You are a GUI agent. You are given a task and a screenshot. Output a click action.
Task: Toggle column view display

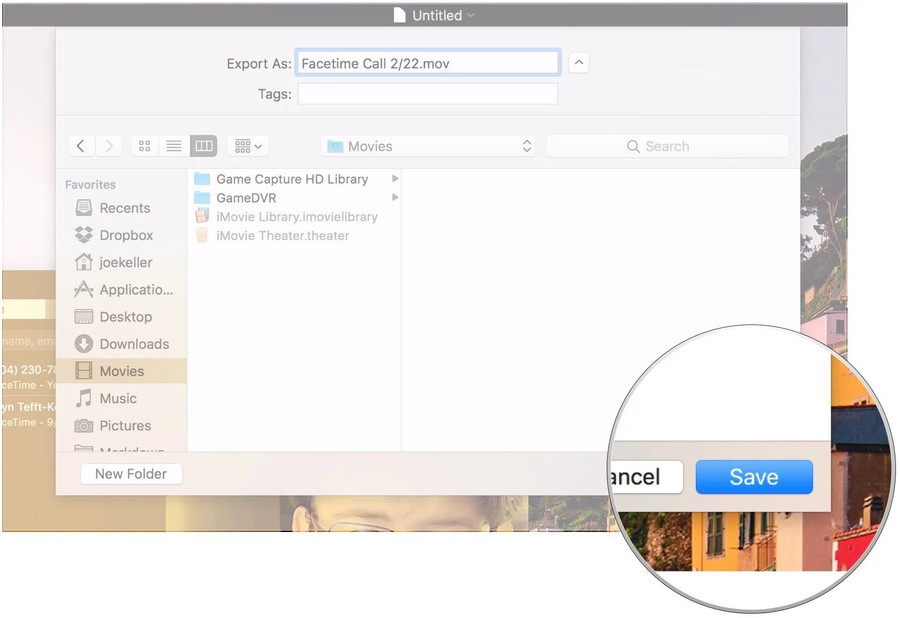coord(203,145)
